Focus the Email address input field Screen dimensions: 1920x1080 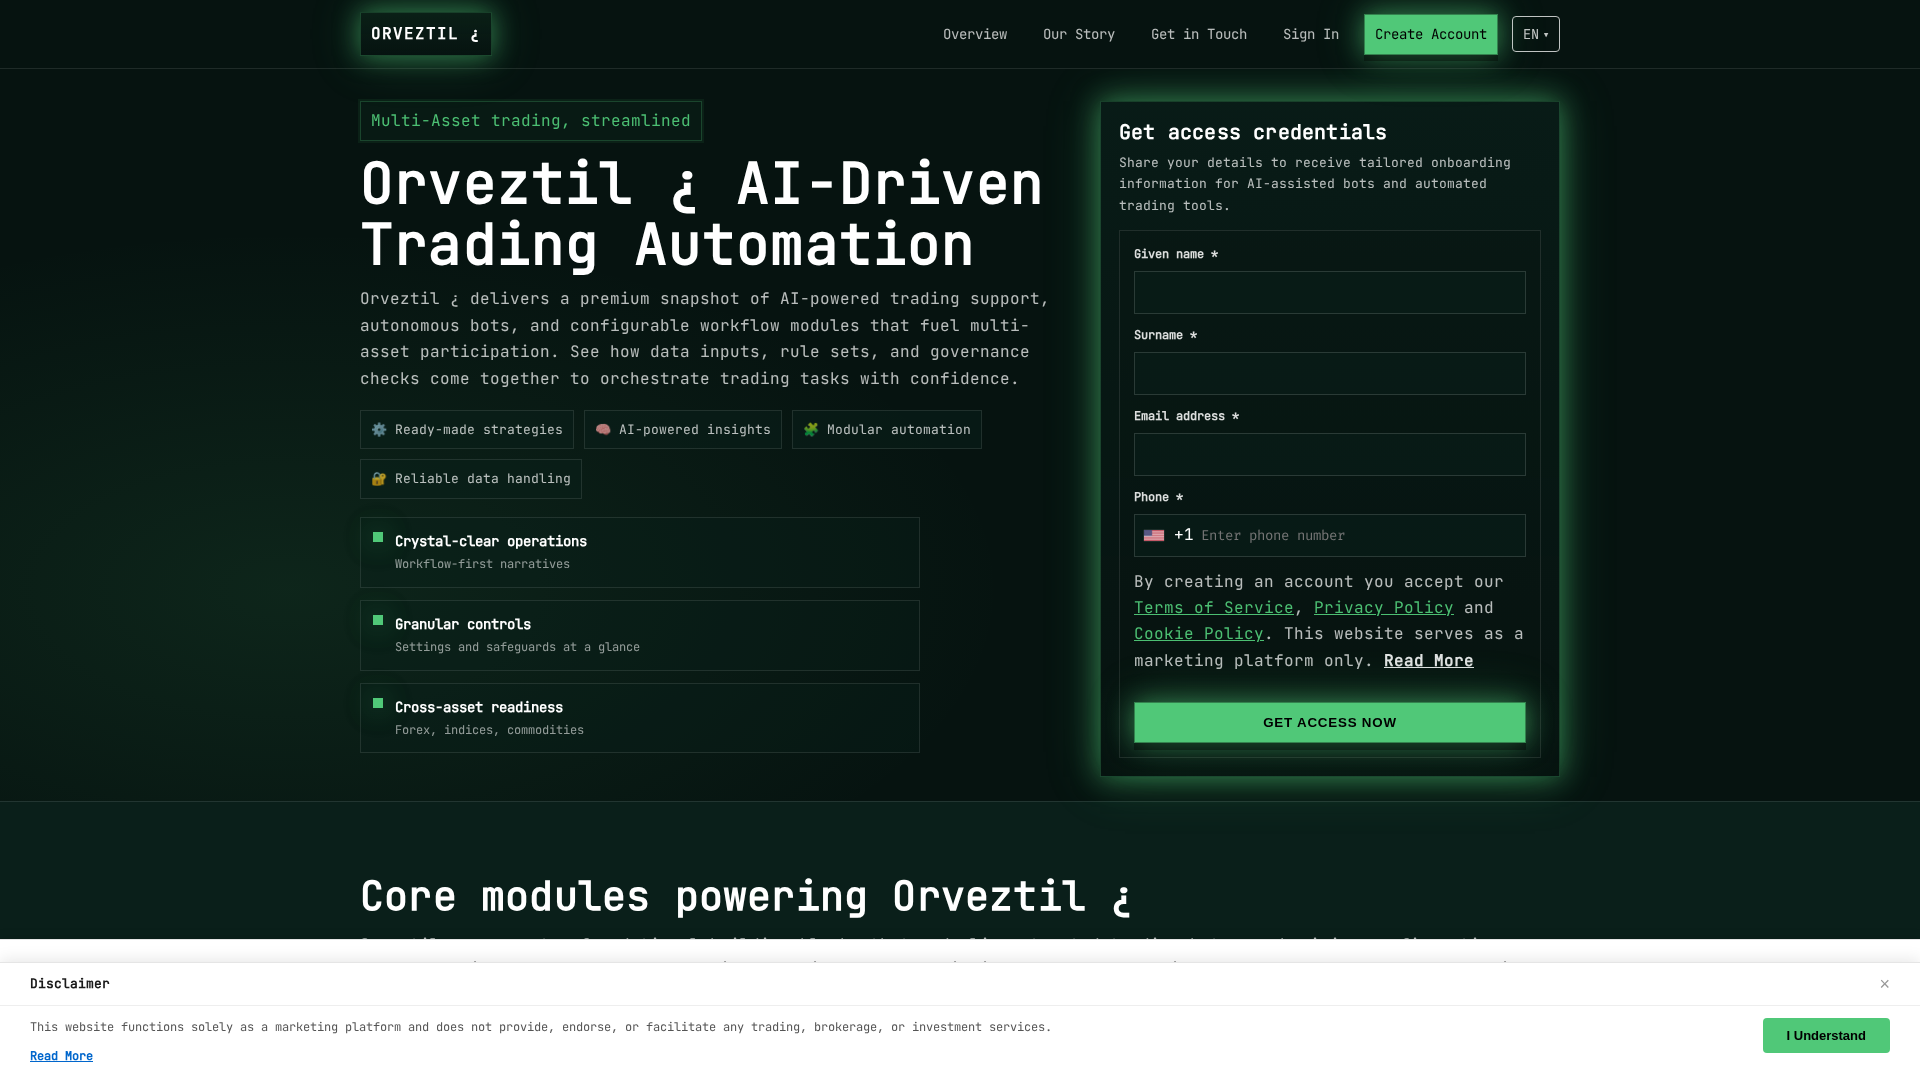coord(1330,455)
